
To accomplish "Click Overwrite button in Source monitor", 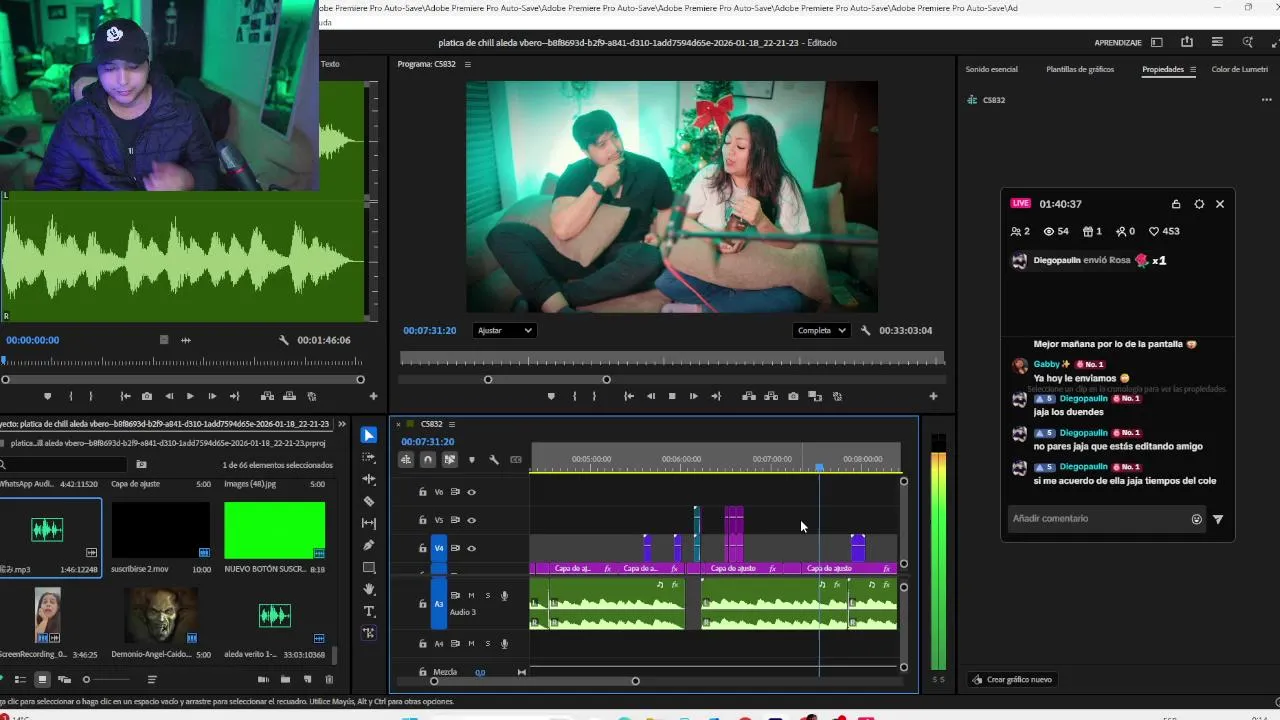I will pyautogui.click(x=289, y=396).
